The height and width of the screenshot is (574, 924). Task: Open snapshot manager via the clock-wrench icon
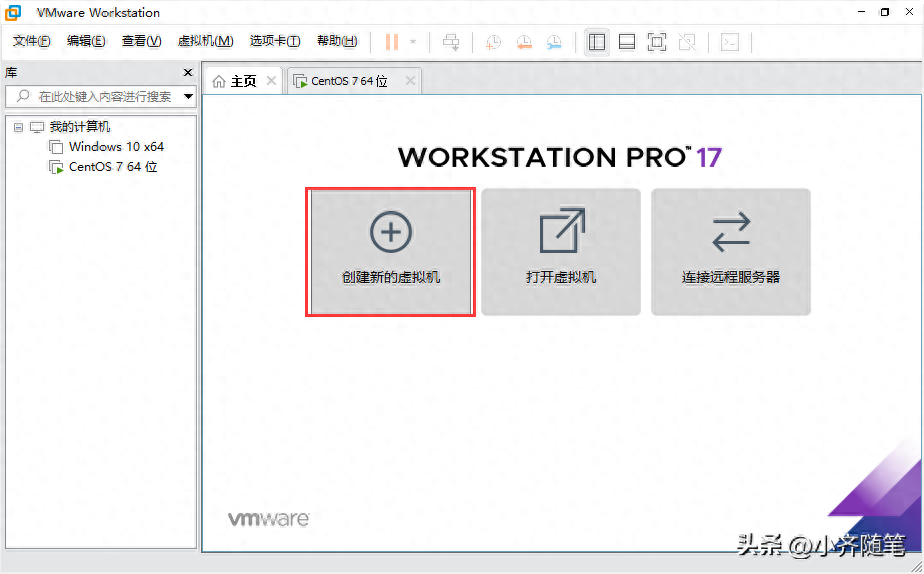click(554, 42)
